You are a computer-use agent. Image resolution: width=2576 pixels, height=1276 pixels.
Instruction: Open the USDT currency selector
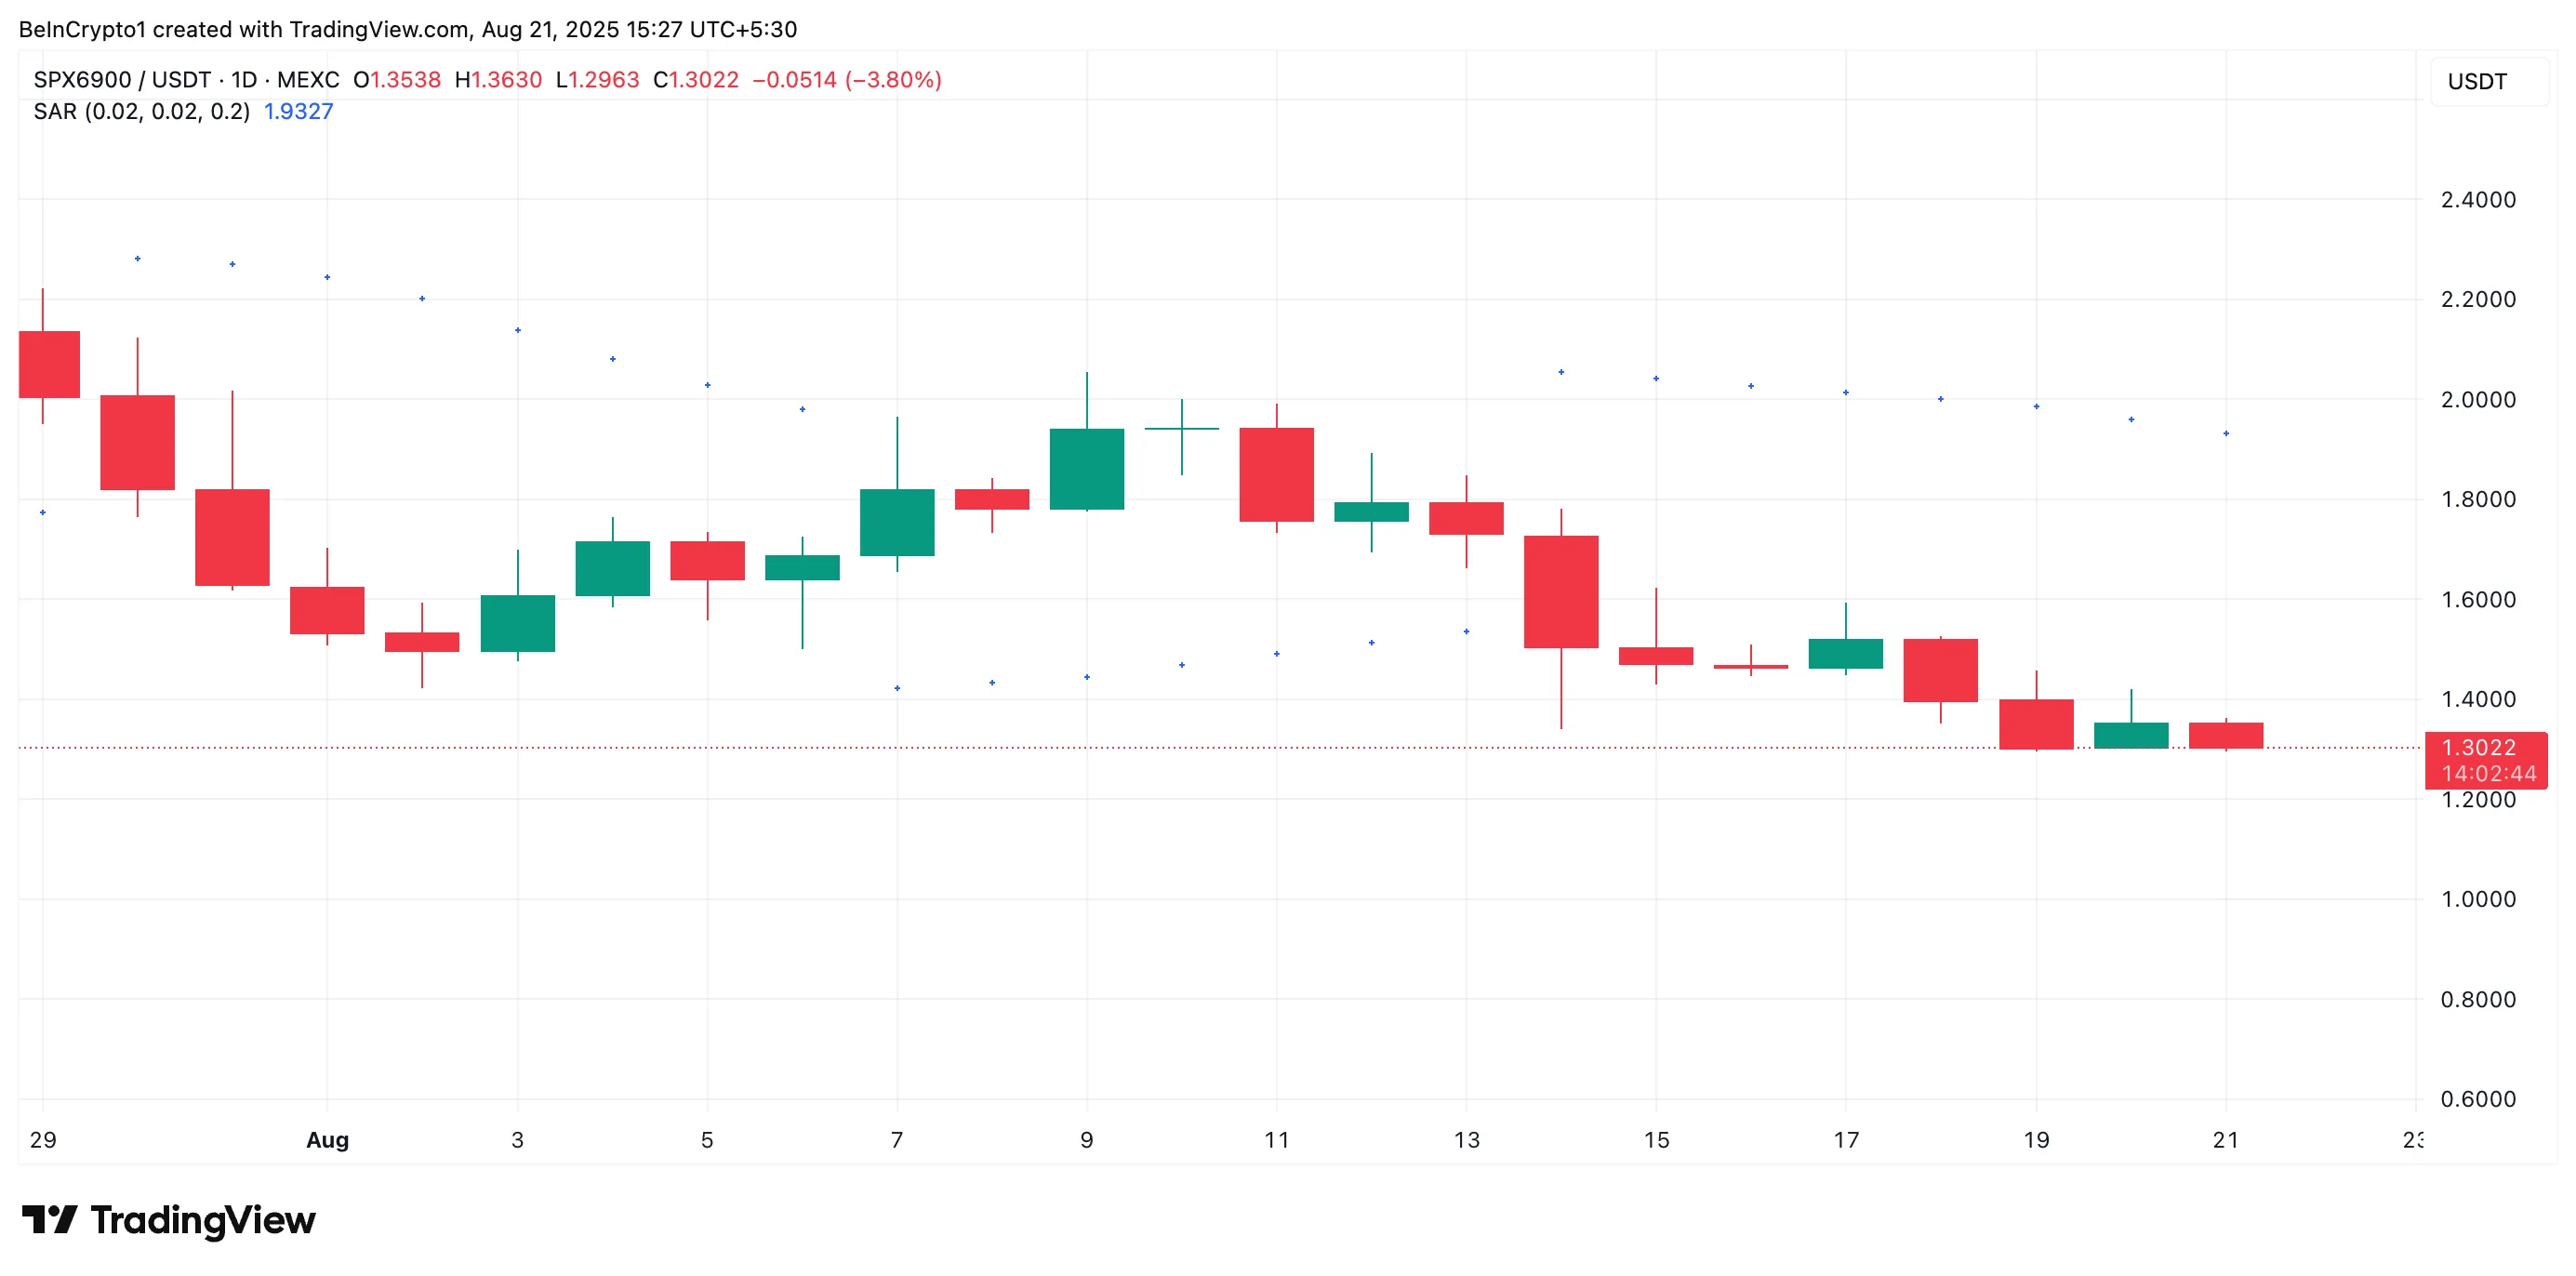[2477, 82]
